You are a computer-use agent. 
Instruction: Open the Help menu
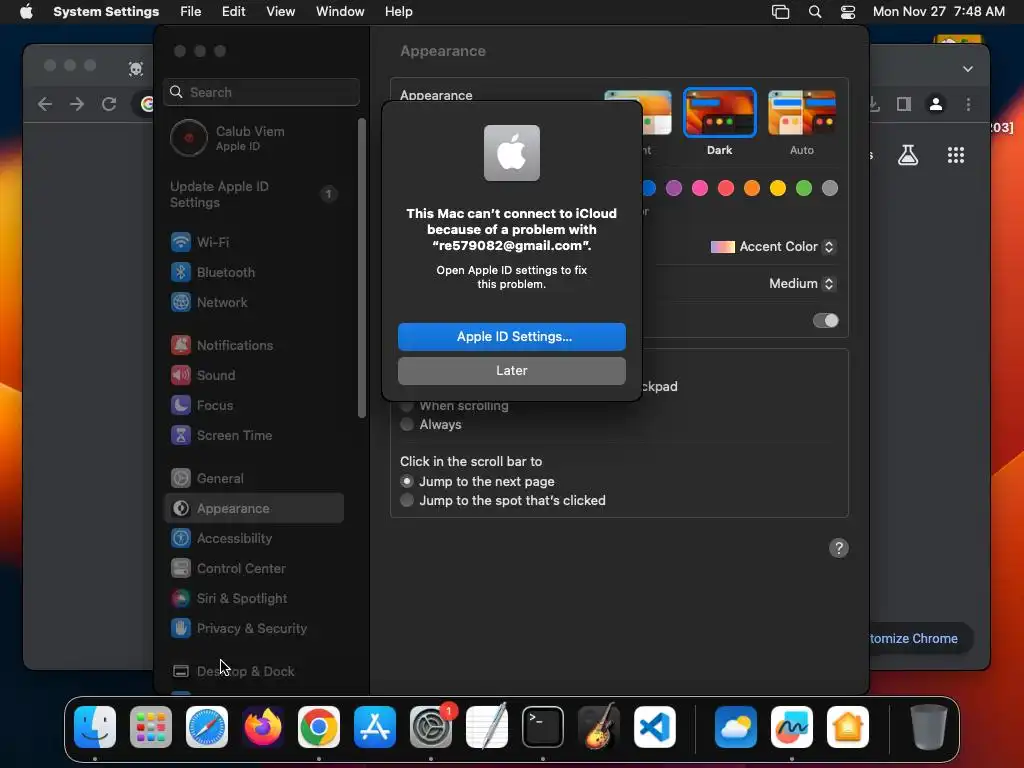[398, 12]
